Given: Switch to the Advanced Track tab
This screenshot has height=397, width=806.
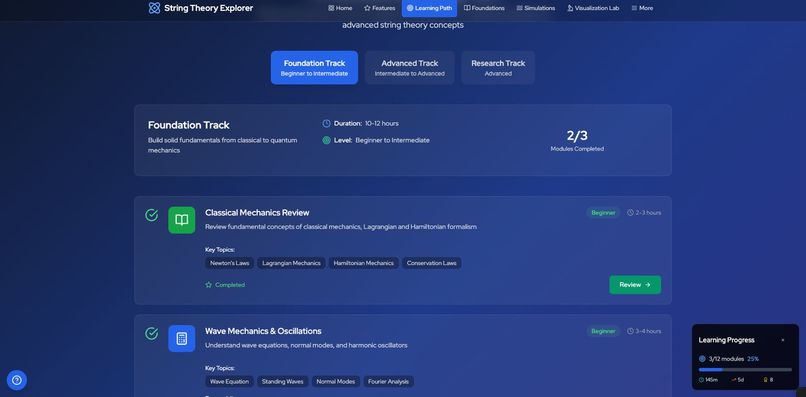Looking at the screenshot, I should (x=410, y=67).
